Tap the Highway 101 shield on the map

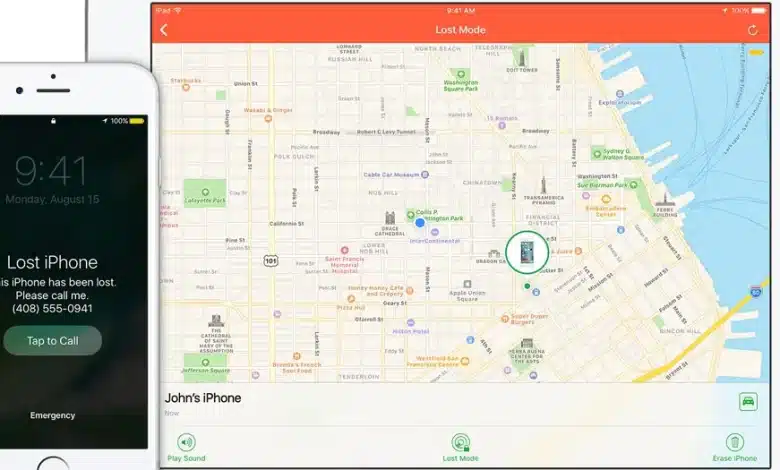[271, 261]
